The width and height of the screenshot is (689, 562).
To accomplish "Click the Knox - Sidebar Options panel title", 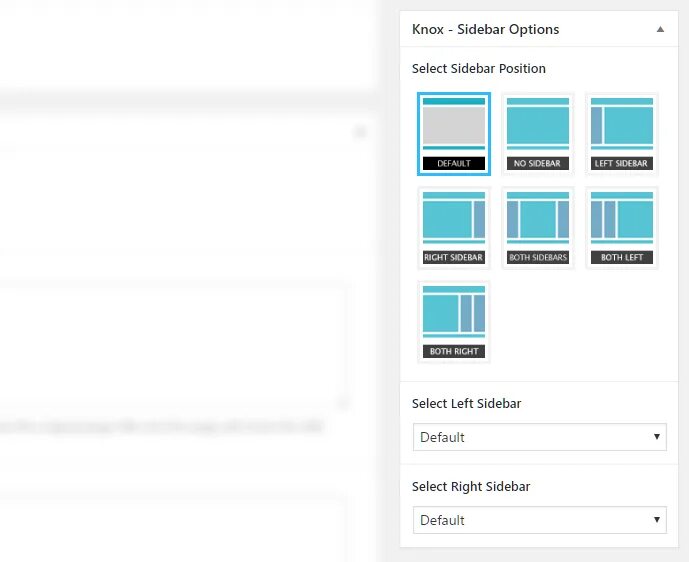I will coord(486,29).
